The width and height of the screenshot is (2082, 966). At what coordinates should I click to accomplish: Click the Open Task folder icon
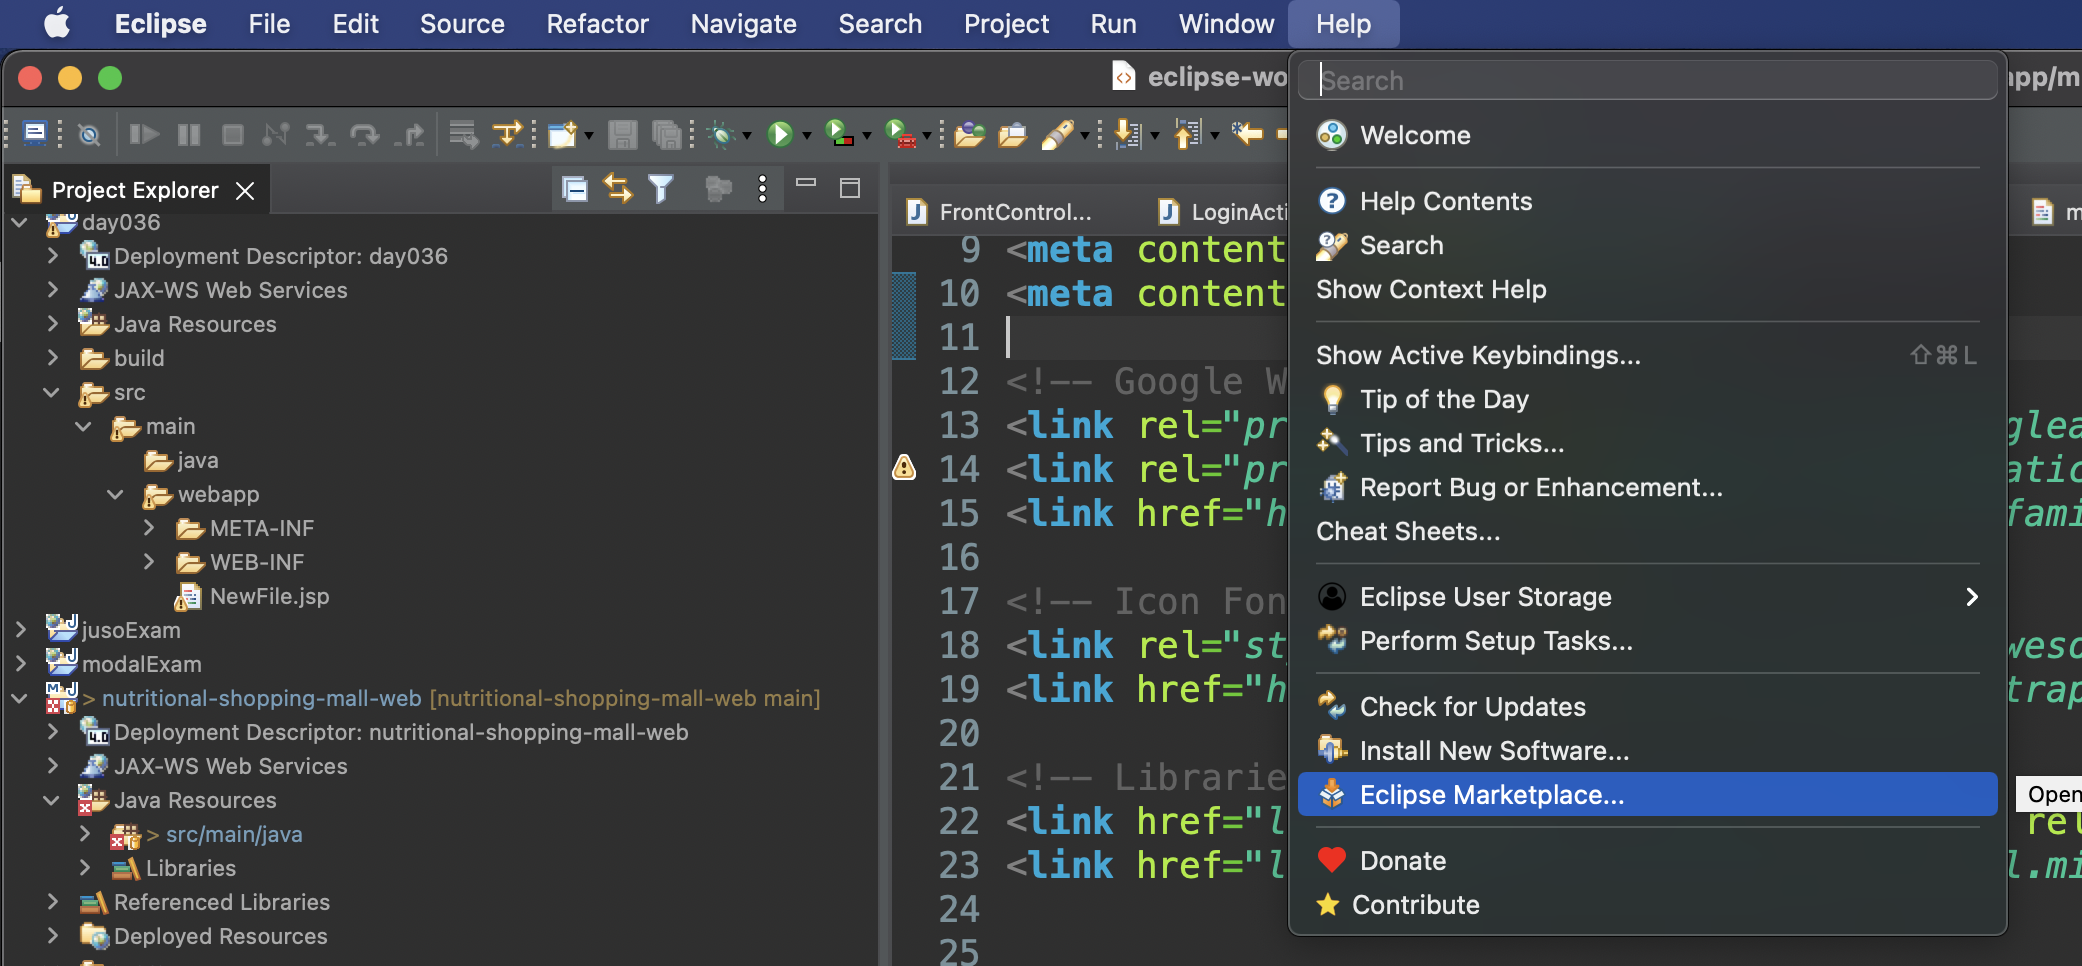pyautogui.click(x=1013, y=134)
